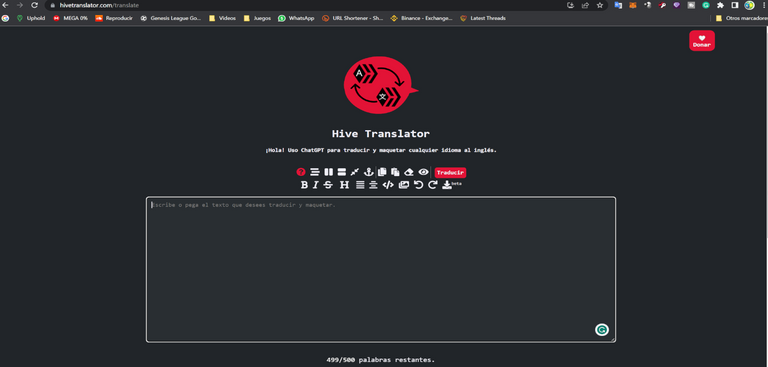
Task: Center the text with the center align icon
Action: (x=373, y=185)
